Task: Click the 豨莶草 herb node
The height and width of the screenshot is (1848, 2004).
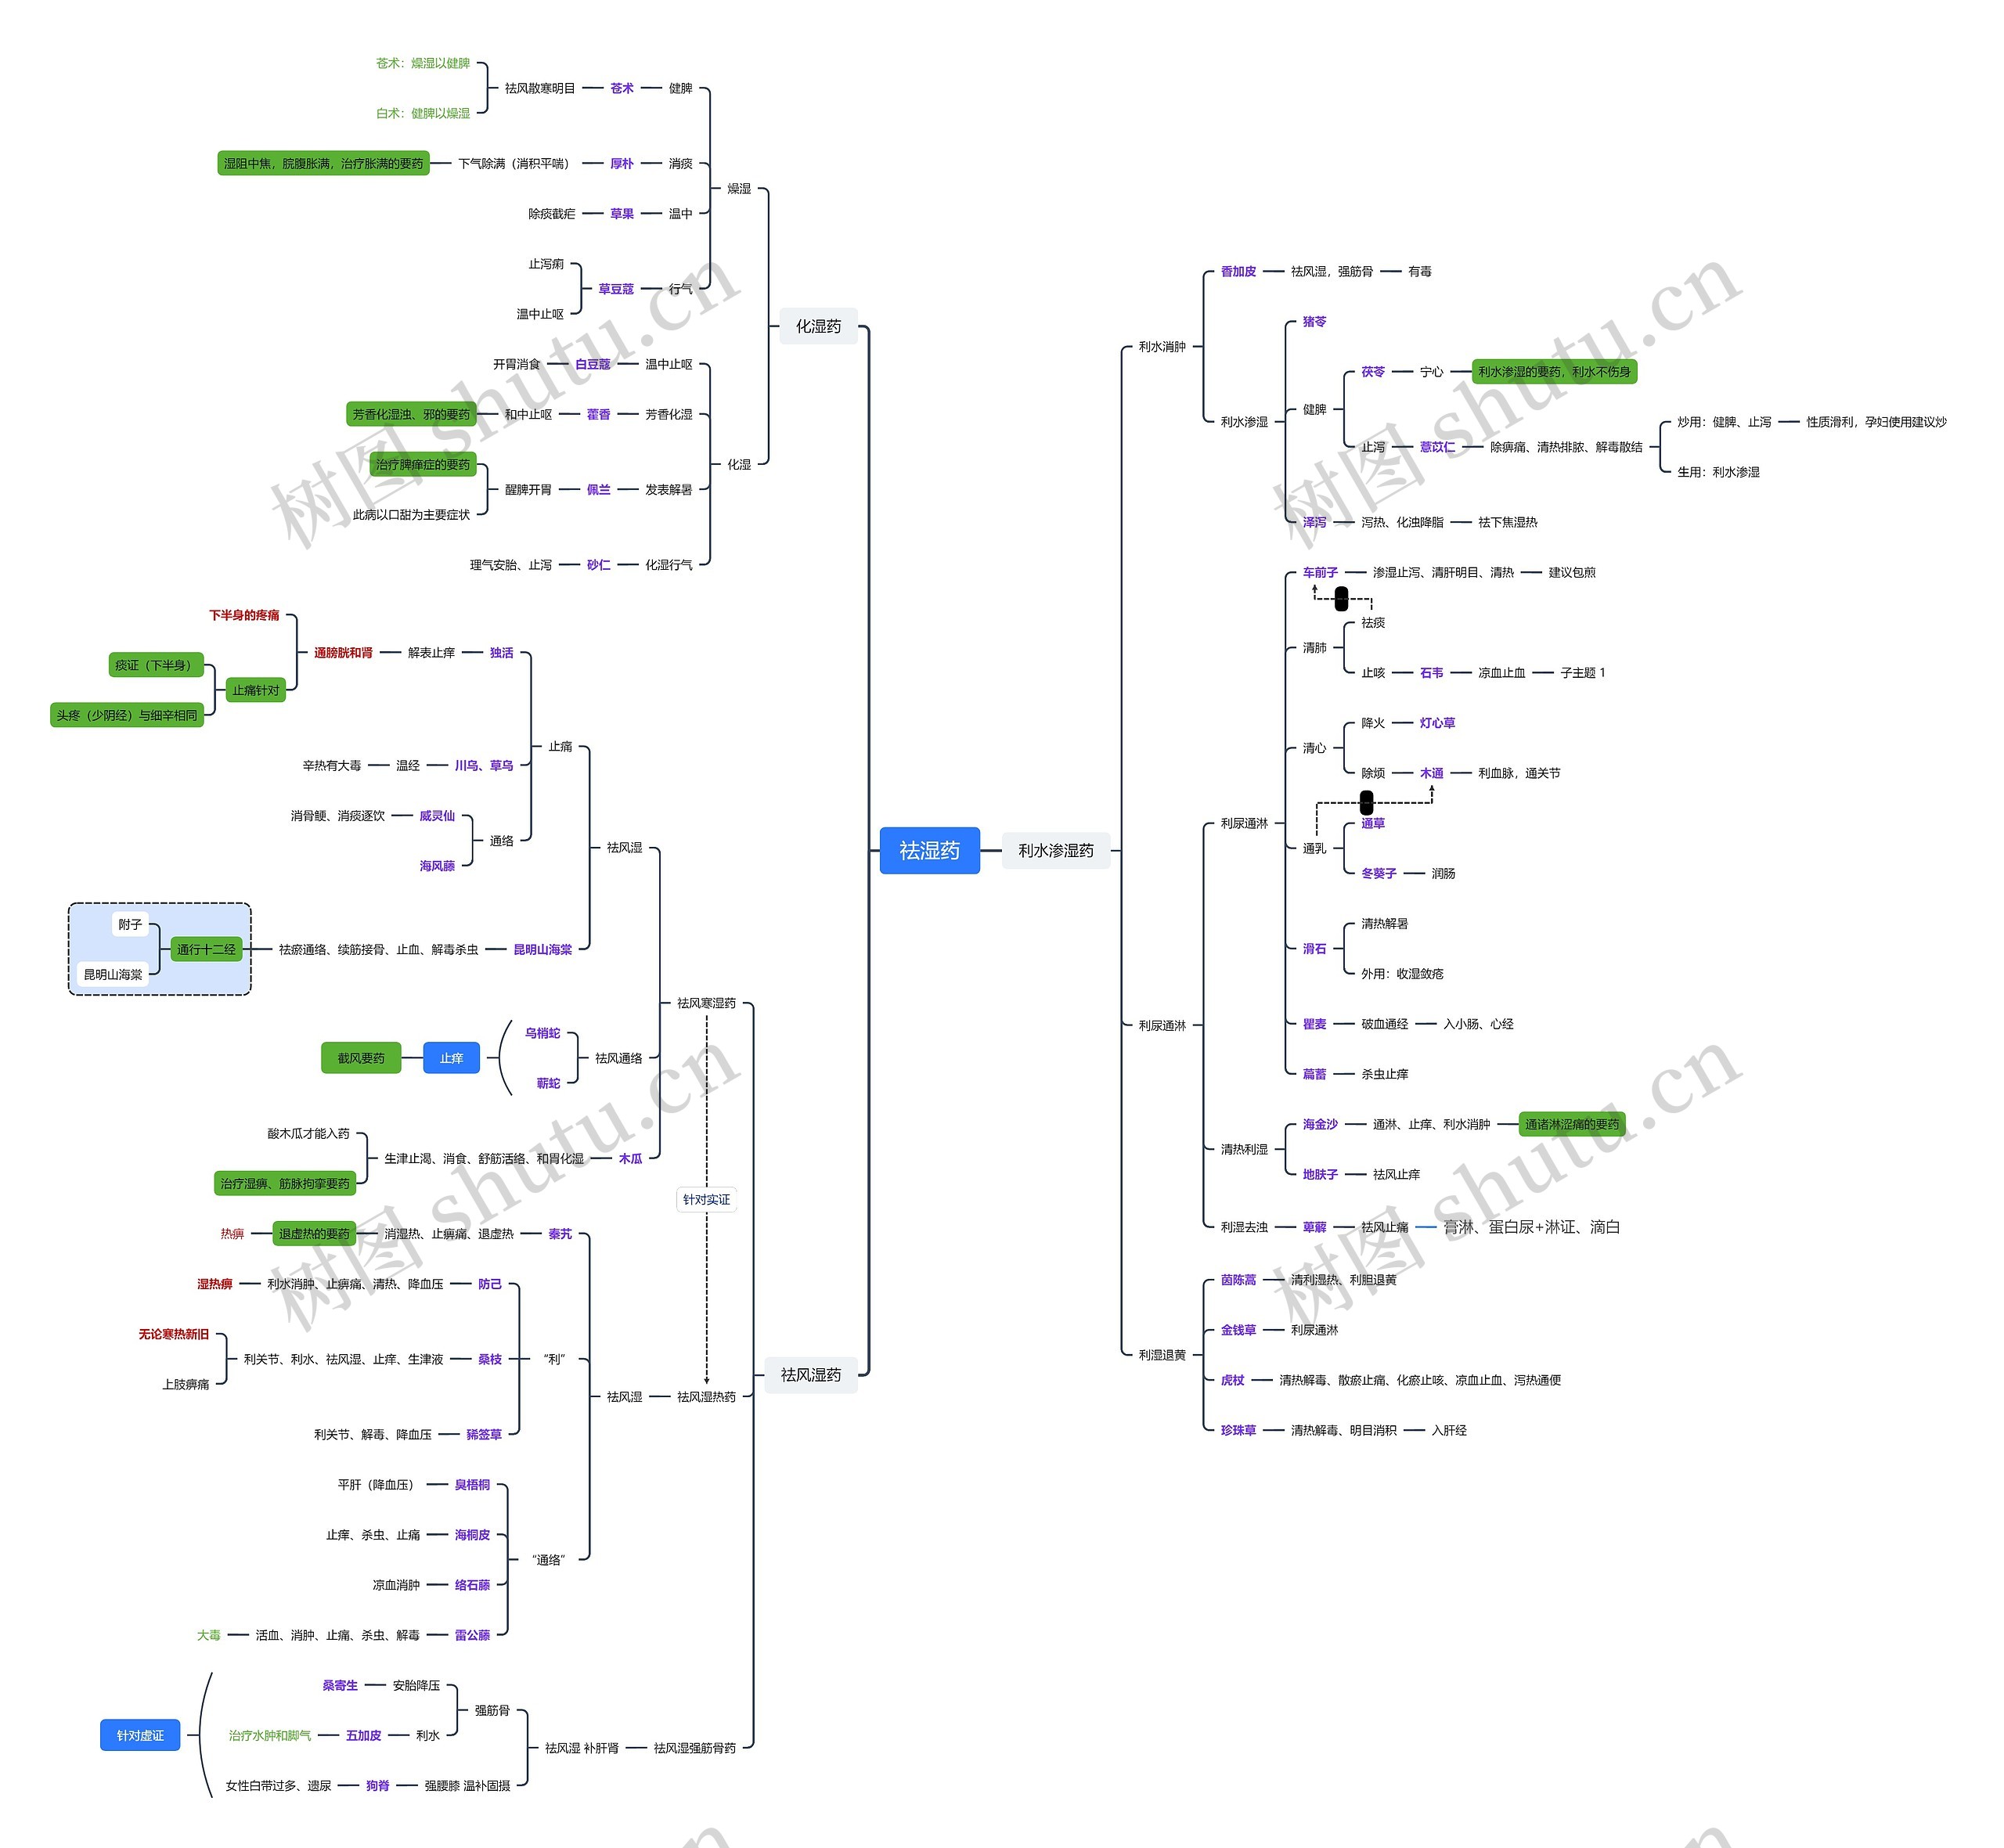Action: pyautogui.click(x=484, y=1434)
